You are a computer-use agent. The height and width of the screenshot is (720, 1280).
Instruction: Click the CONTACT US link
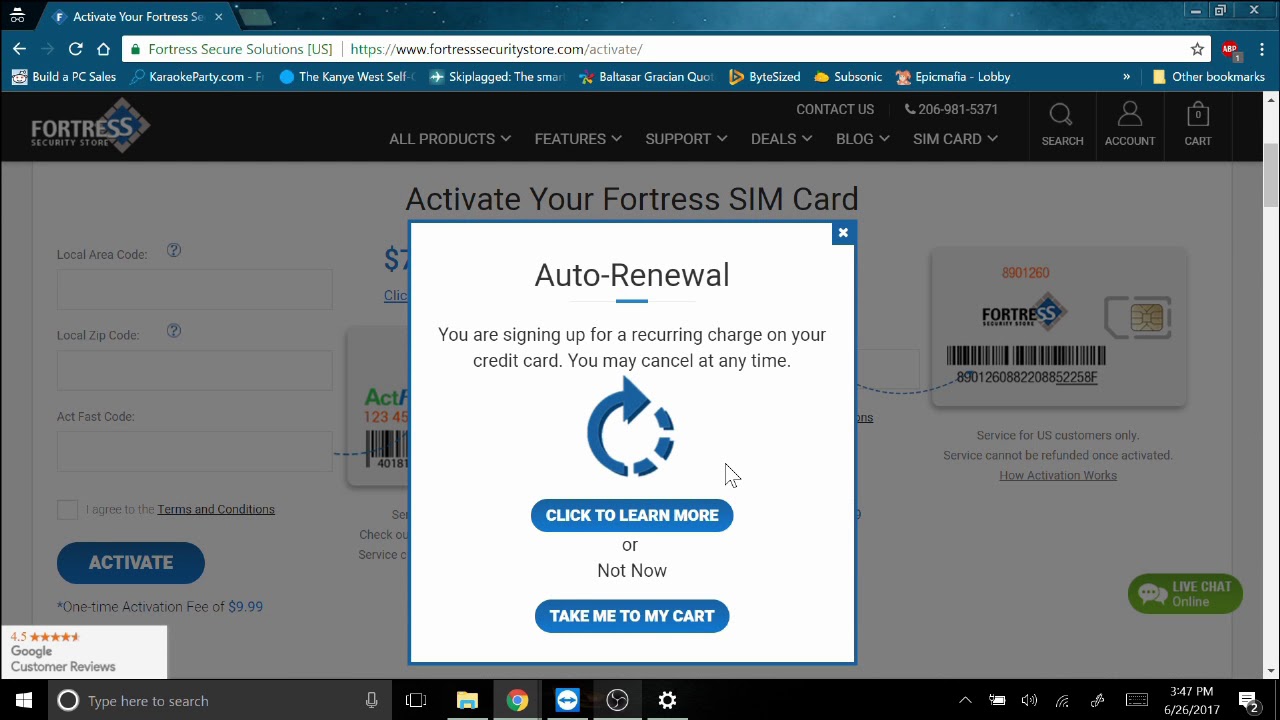tap(835, 109)
